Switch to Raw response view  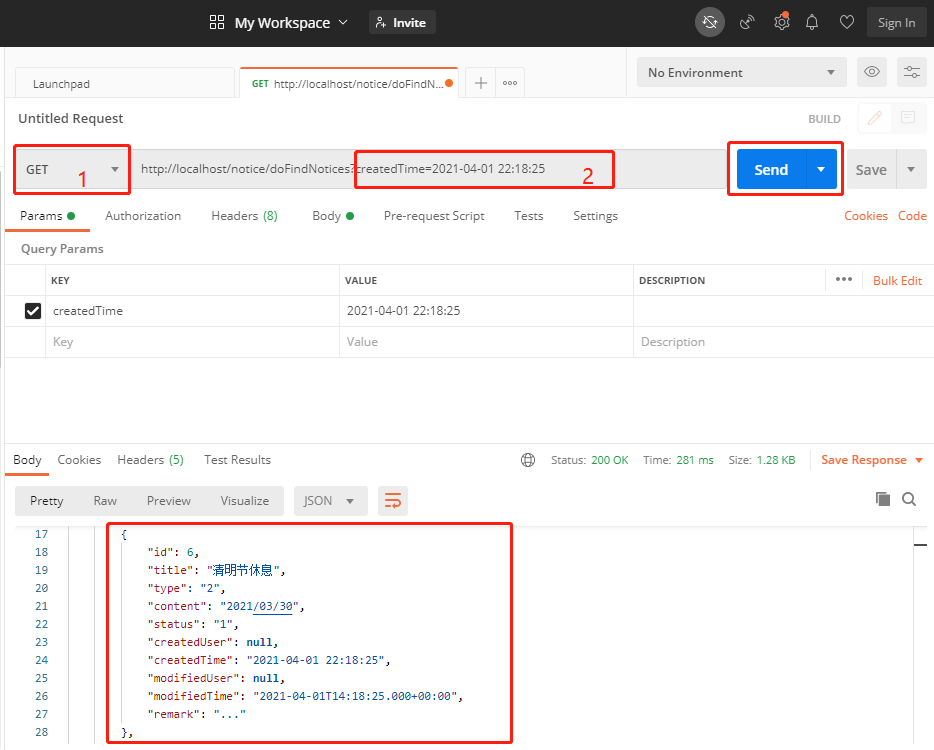click(105, 500)
